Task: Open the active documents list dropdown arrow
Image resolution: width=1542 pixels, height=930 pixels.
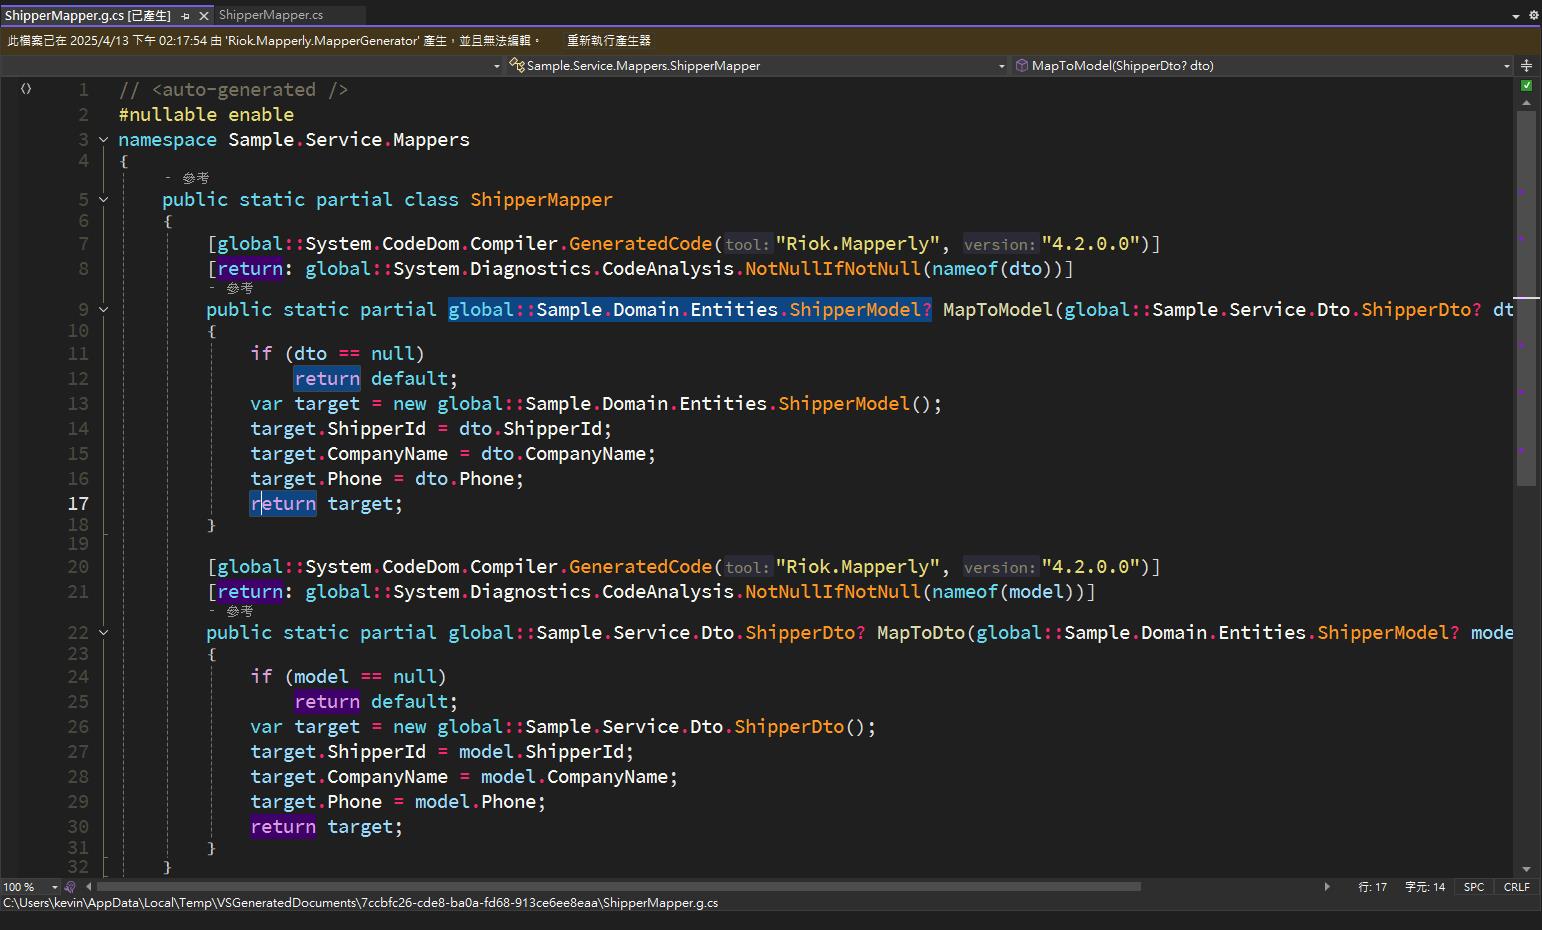Action: tap(1516, 16)
